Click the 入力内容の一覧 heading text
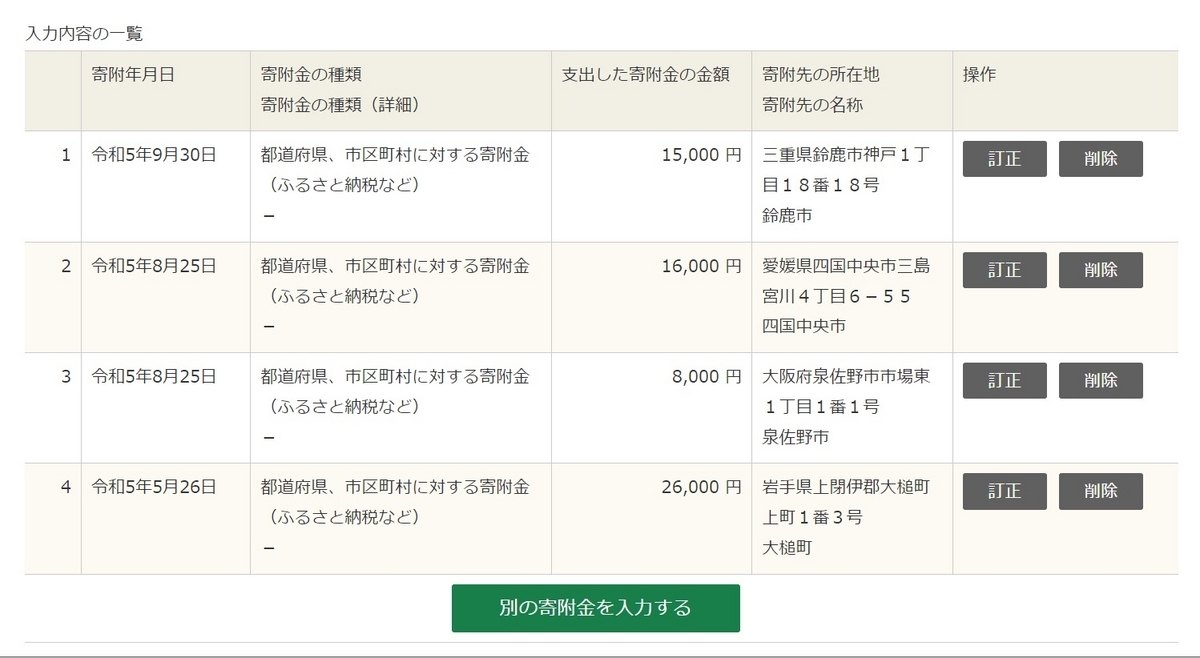1200x658 pixels. [84, 33]
